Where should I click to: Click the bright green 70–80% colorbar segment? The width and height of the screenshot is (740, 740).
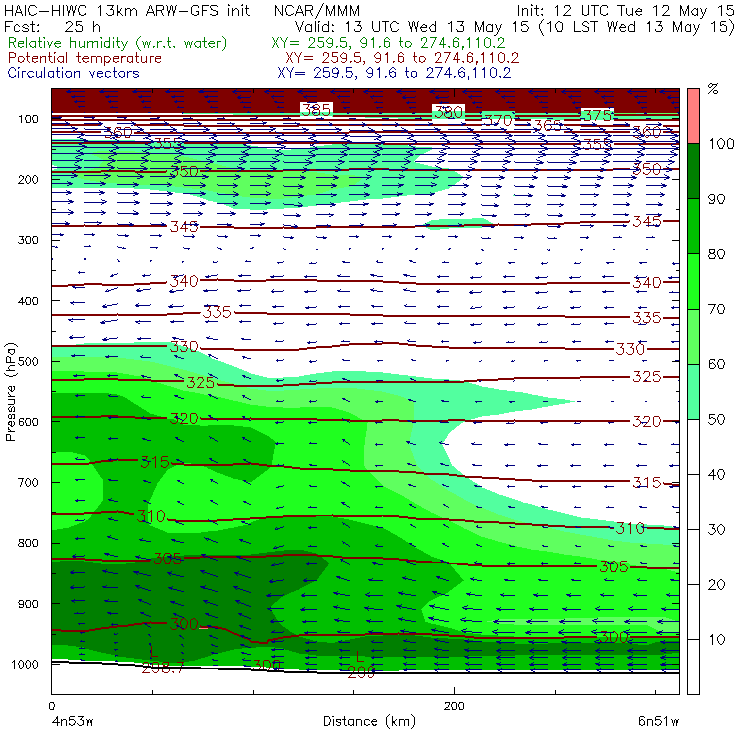click(693, 281)
